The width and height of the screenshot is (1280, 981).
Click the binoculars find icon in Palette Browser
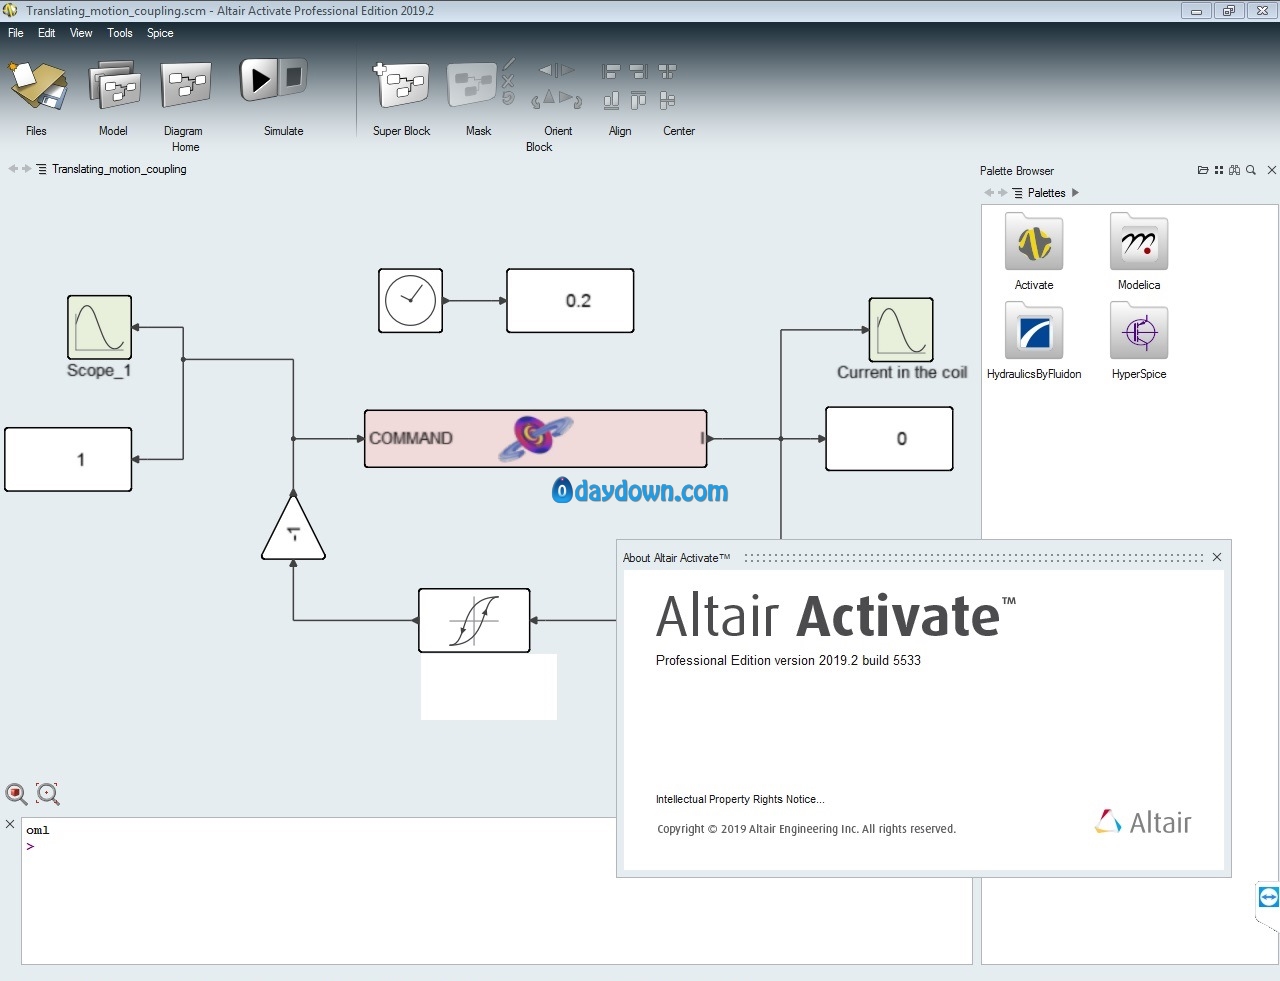pyautogui.click(x=1235, y=170)
